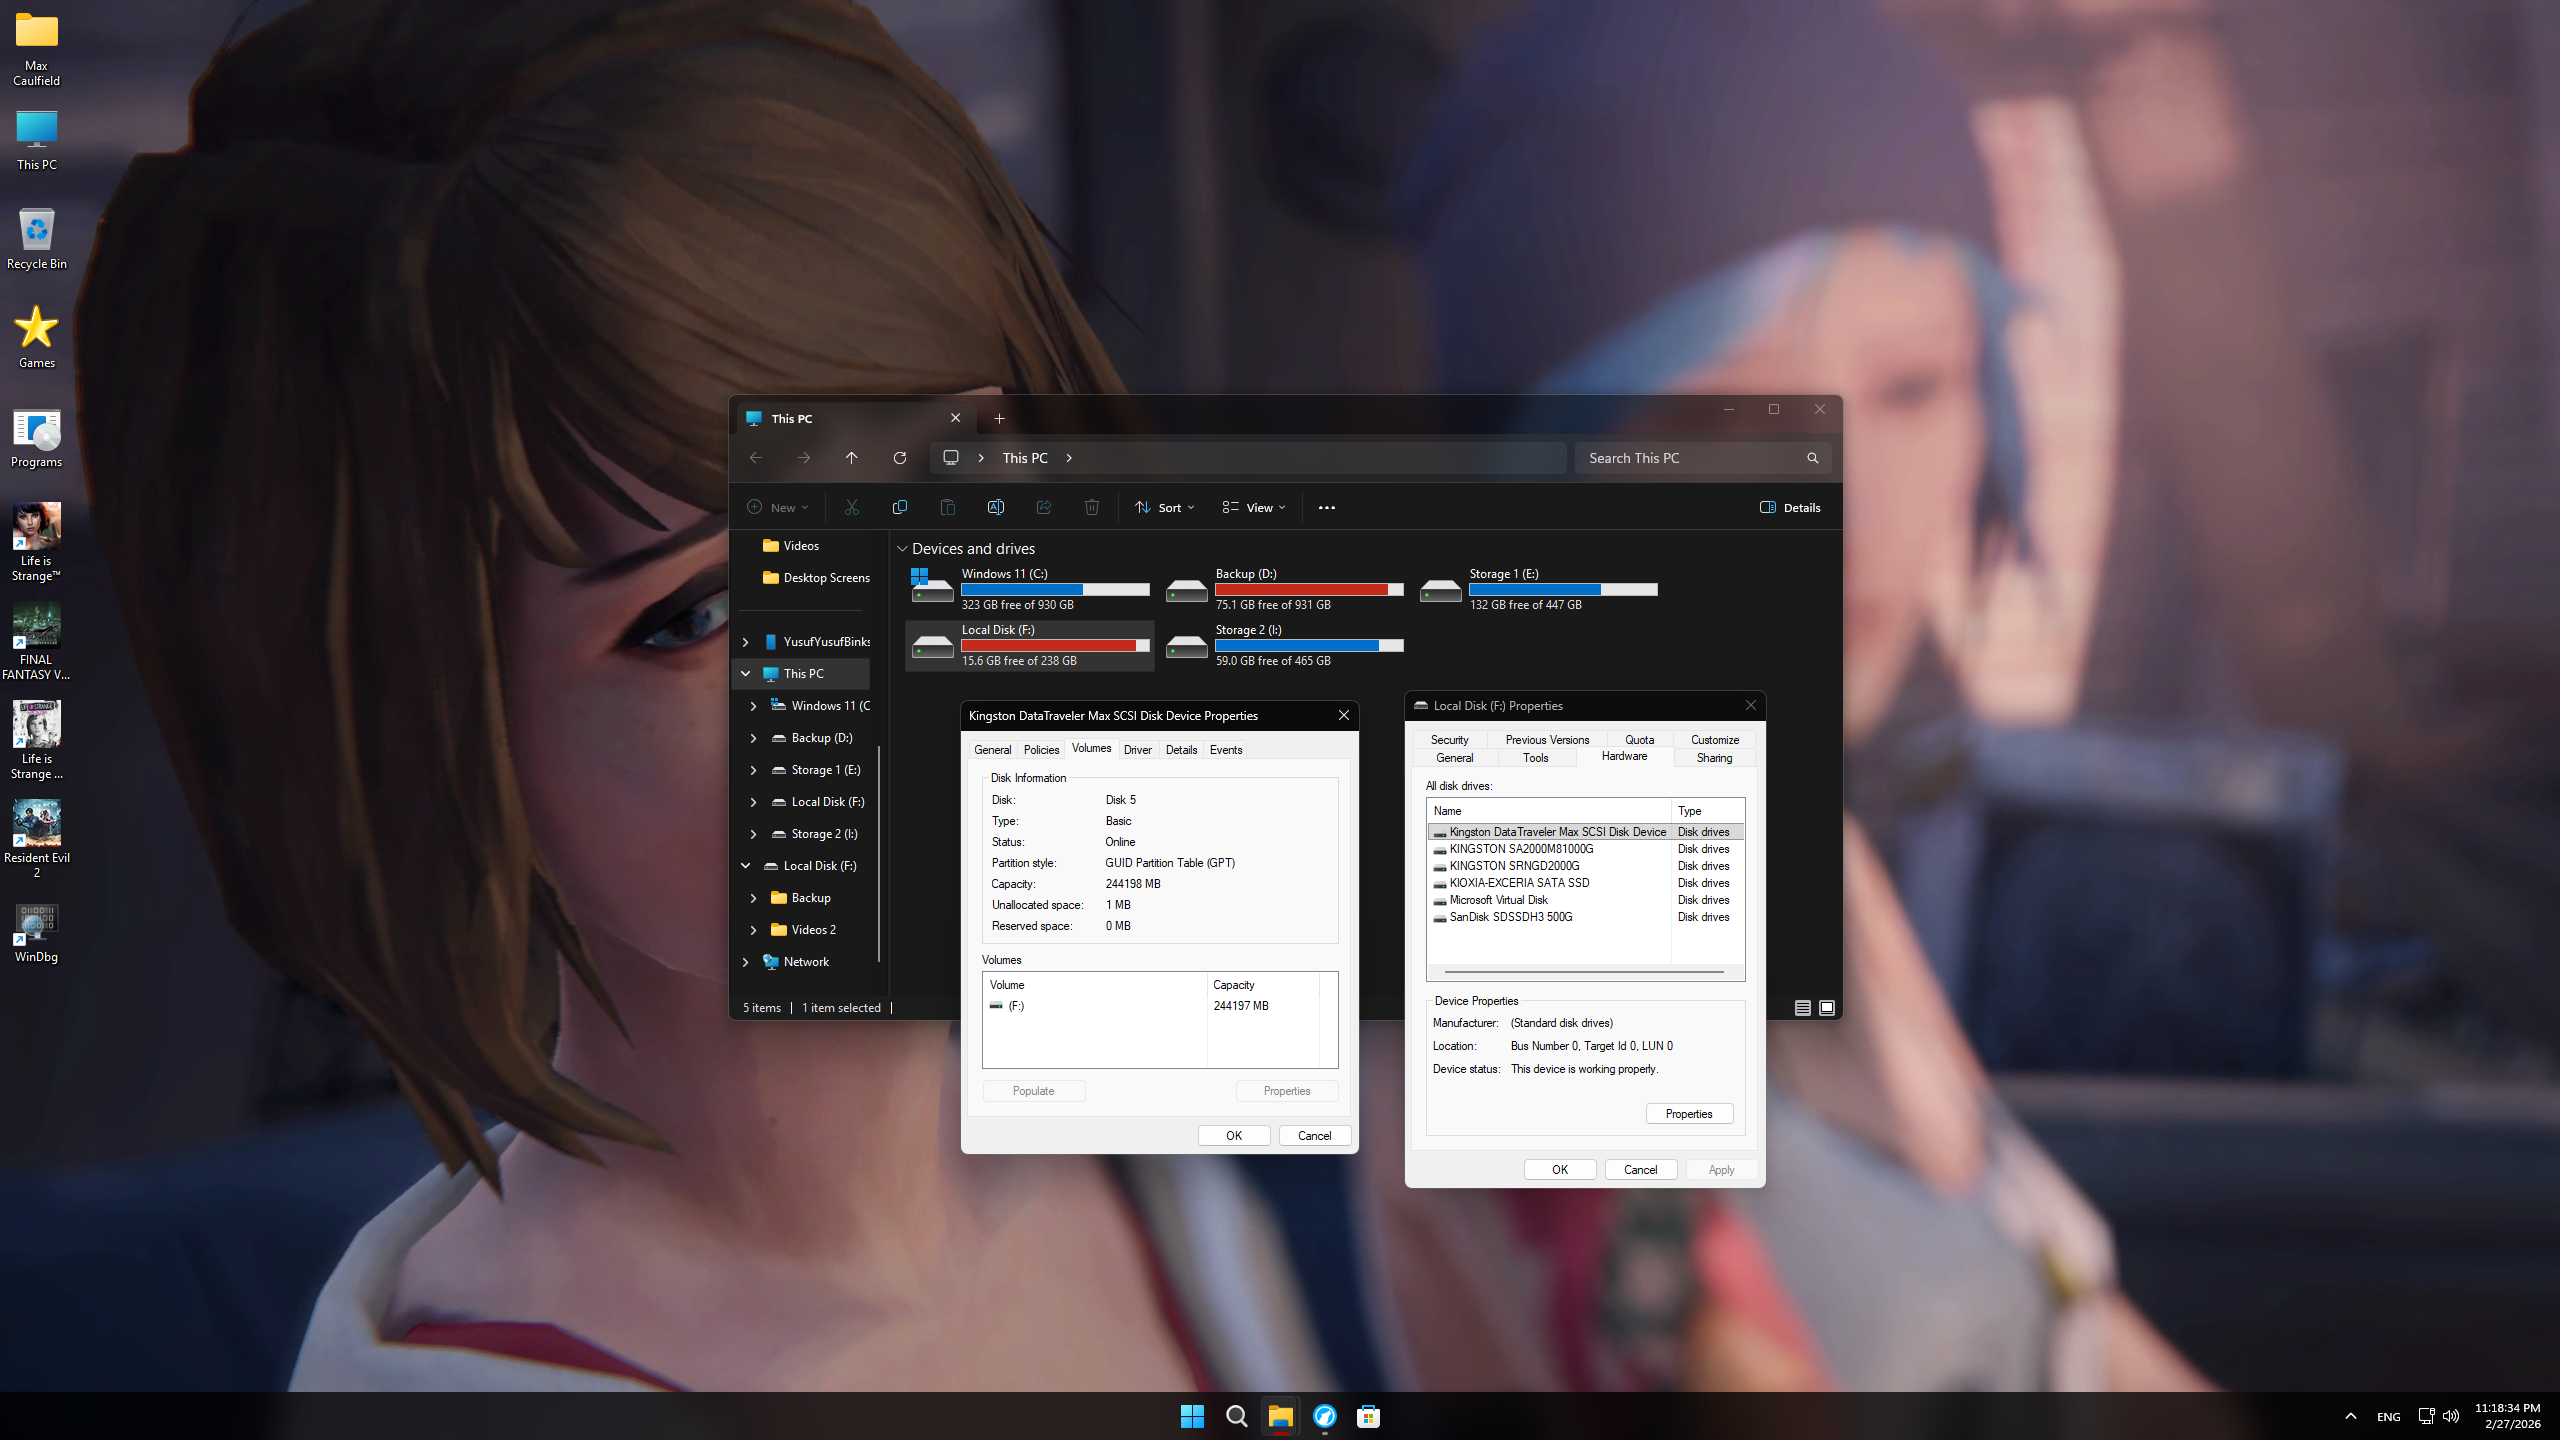
Task: Open the Windows Start menu
Action: click(1192, 1416)
